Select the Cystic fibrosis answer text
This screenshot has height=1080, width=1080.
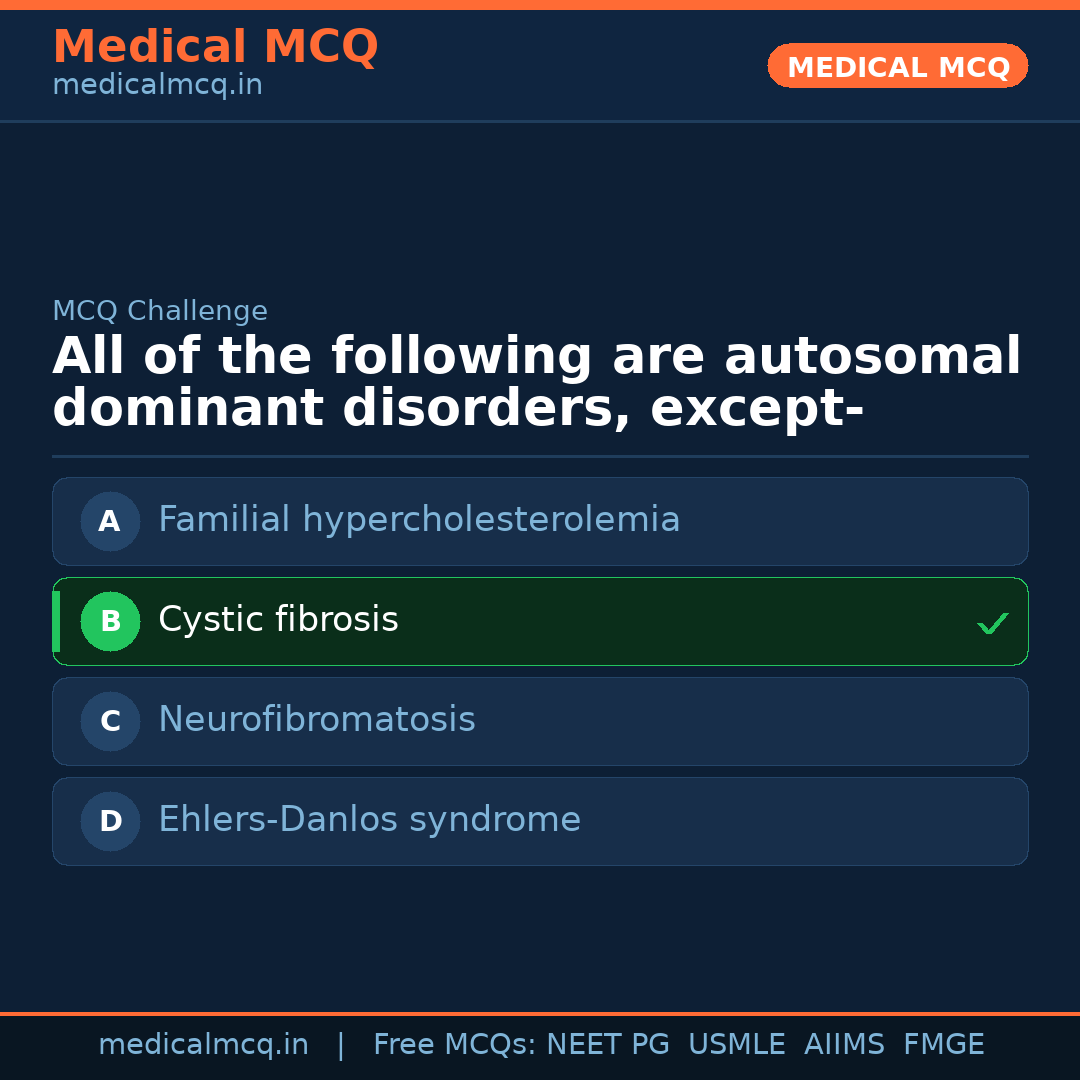tap(278, 620)
